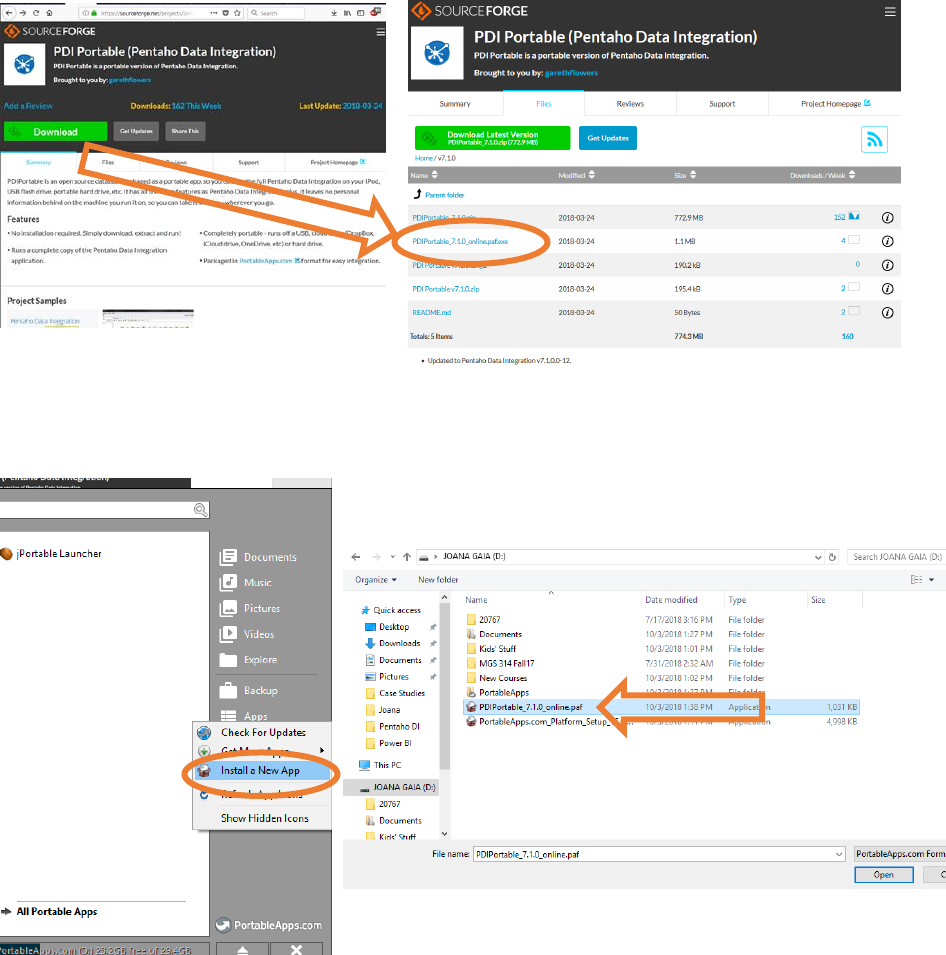The width and height of the screenshot is (946, 955).
Task: Expand the address bar dropdown in file dialog
Action: (818, 557)
